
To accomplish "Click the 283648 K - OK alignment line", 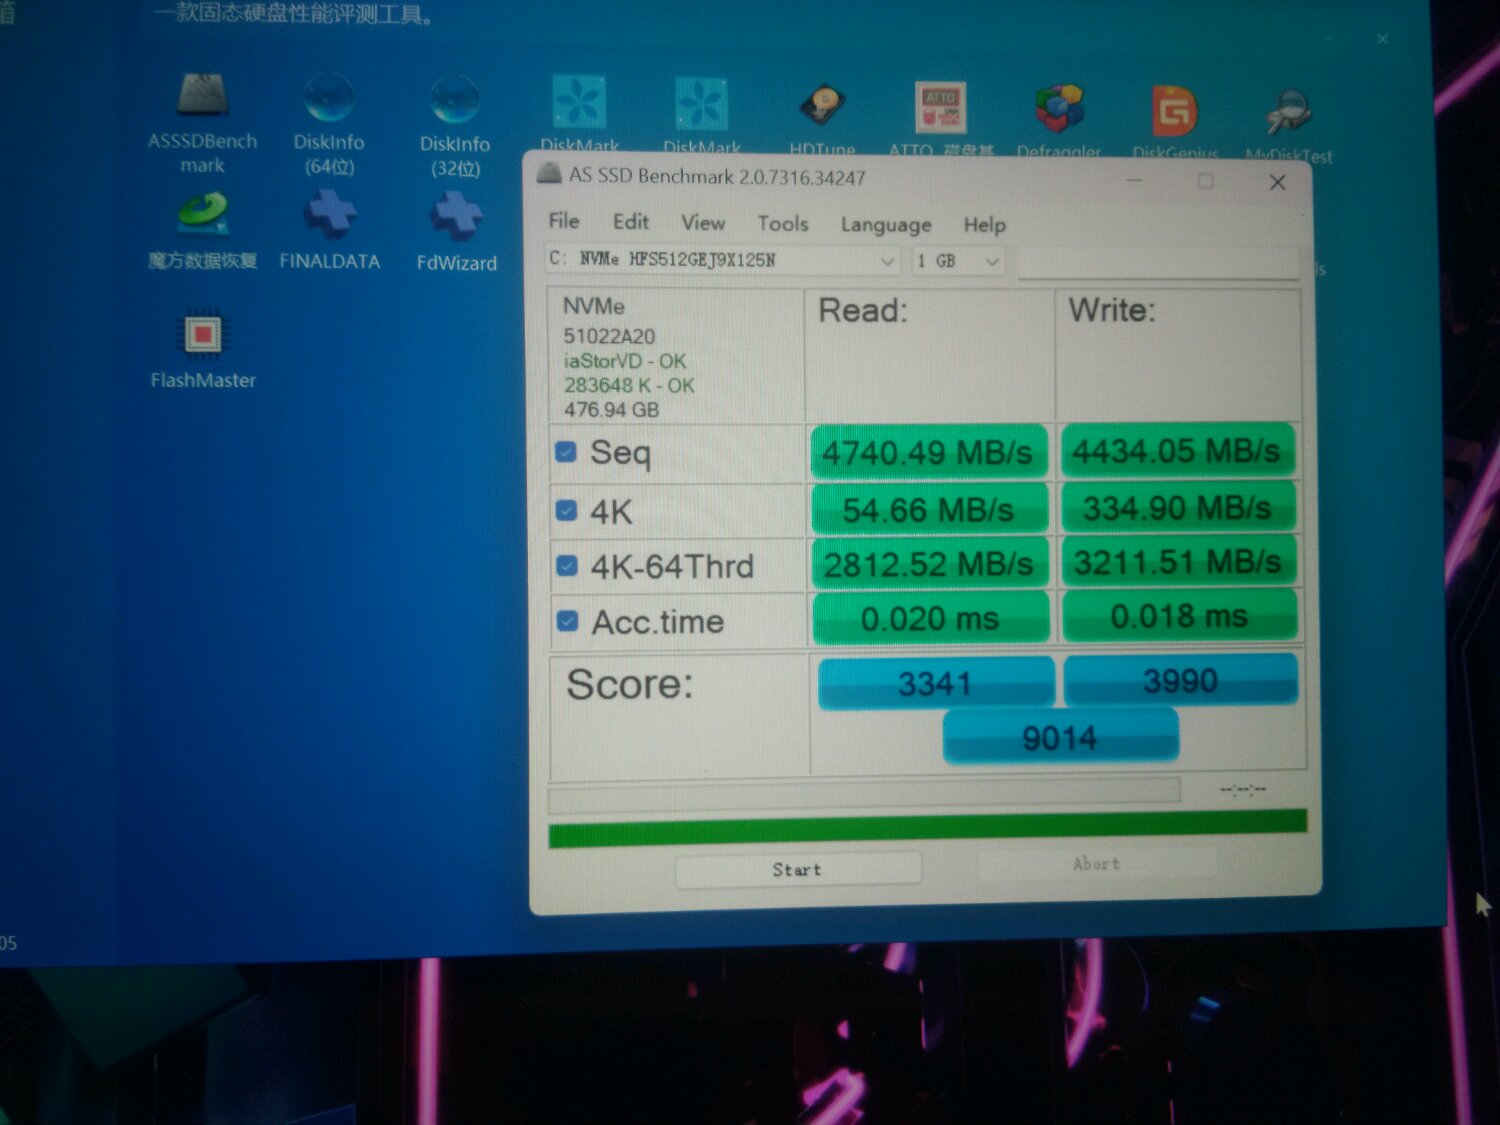I will coord(629,385).
